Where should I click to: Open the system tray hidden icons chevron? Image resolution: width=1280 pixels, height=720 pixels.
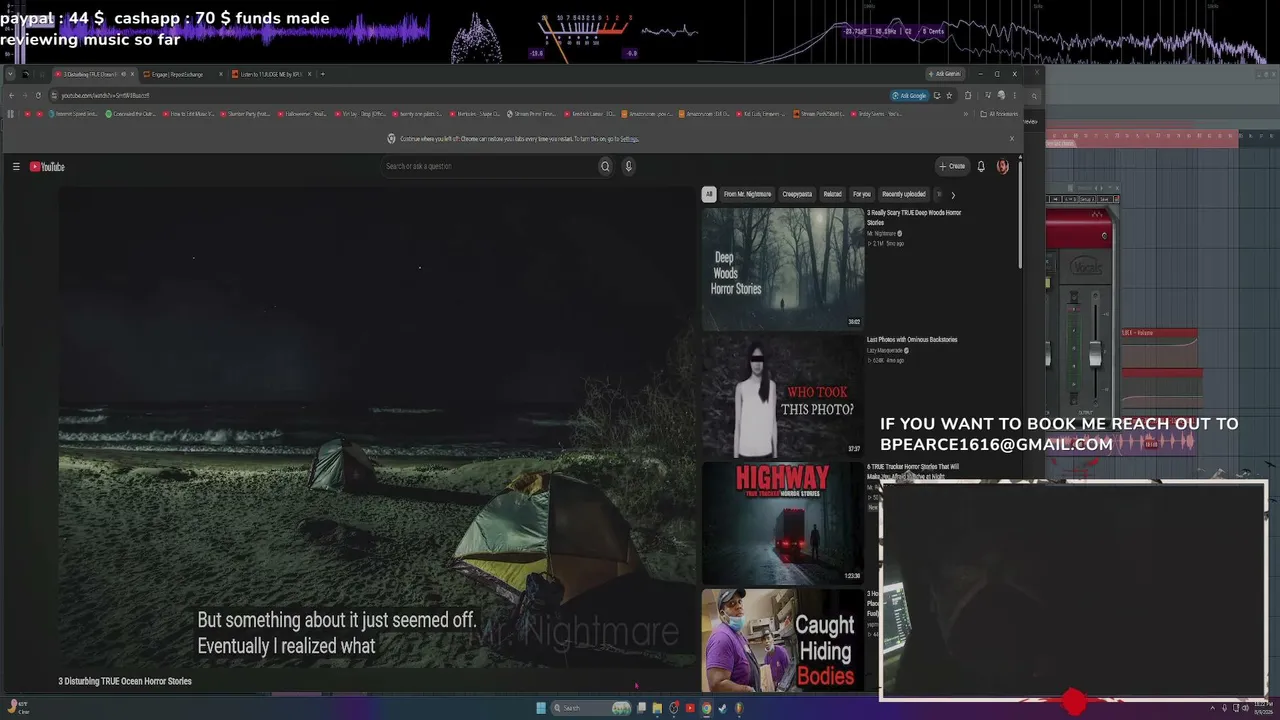tap(1212, 708)
